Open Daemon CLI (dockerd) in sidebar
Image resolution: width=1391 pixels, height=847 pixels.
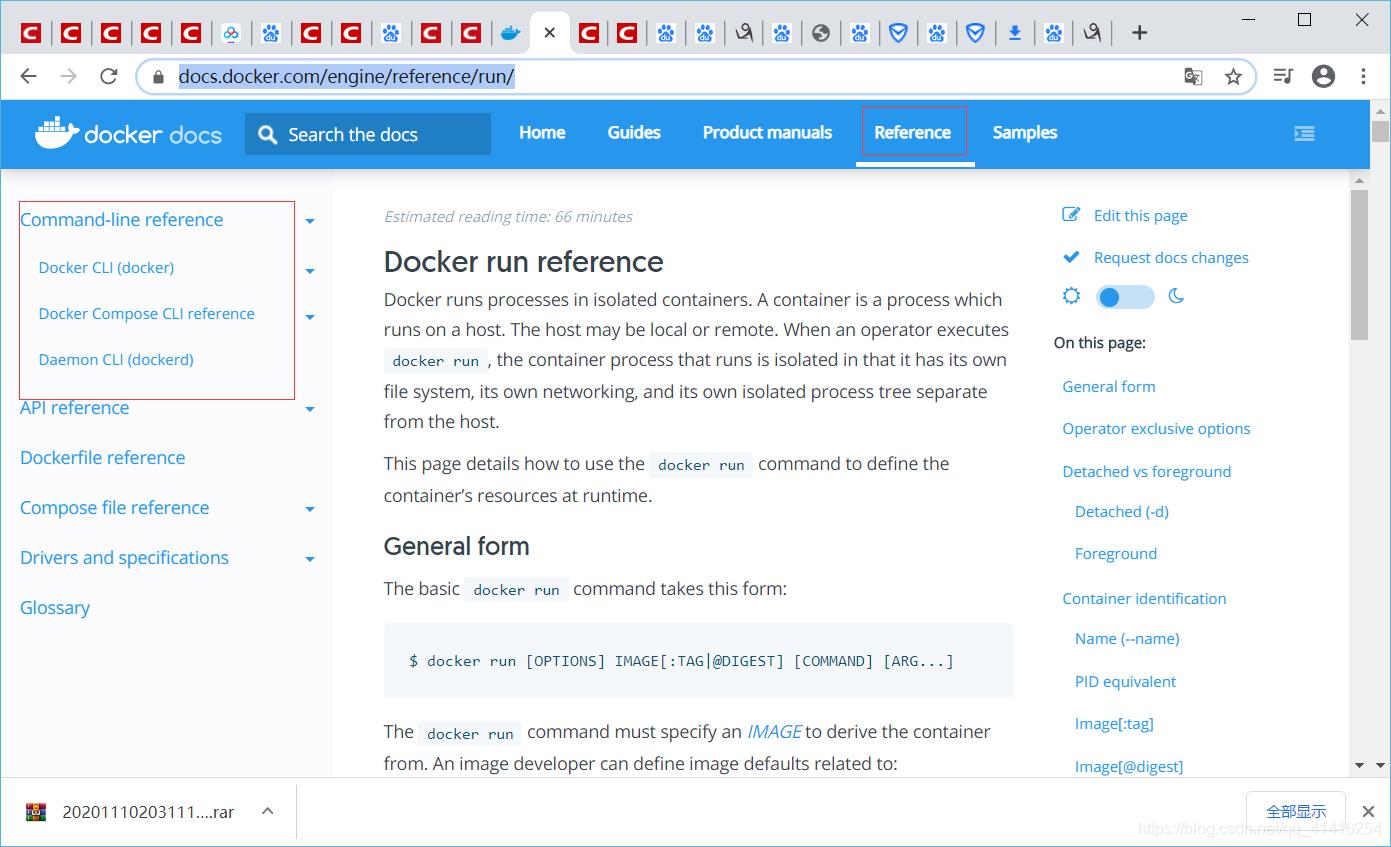pyautogui.click(x=116, y=359)
